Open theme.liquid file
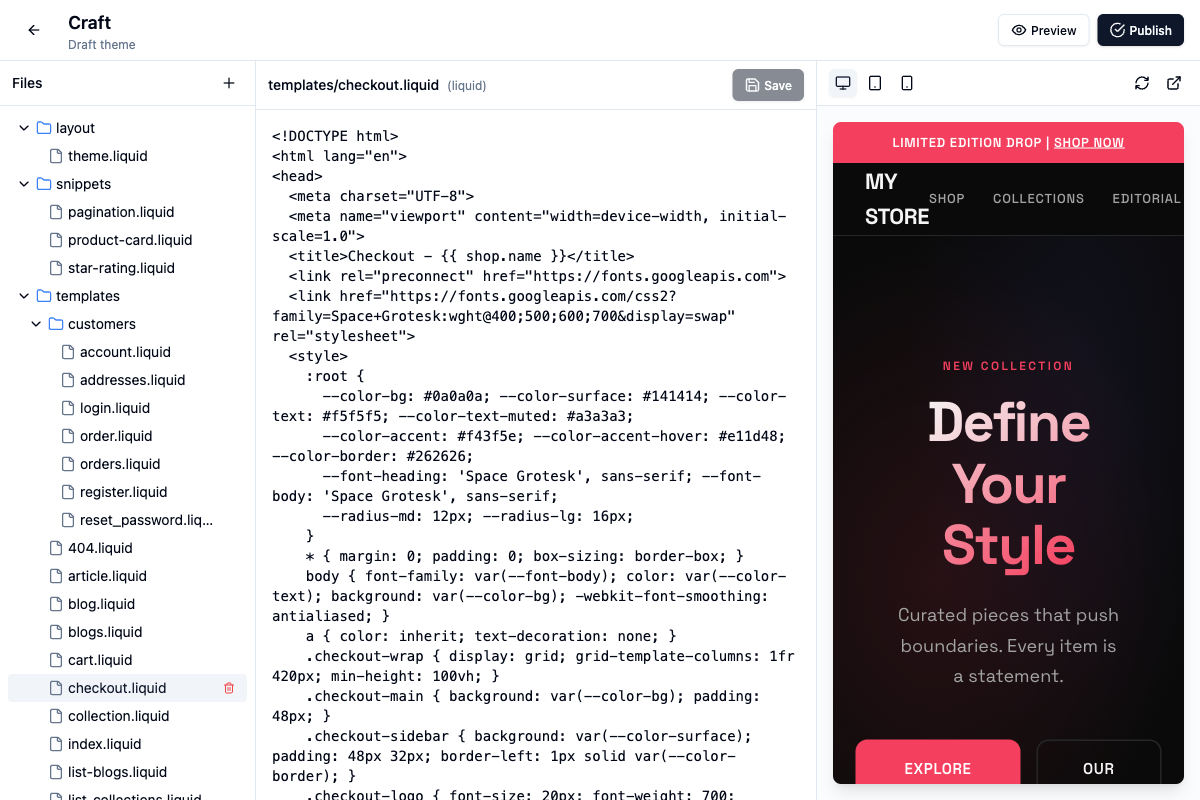This screenshot has height=800, width=1200. tap(107, 156)
